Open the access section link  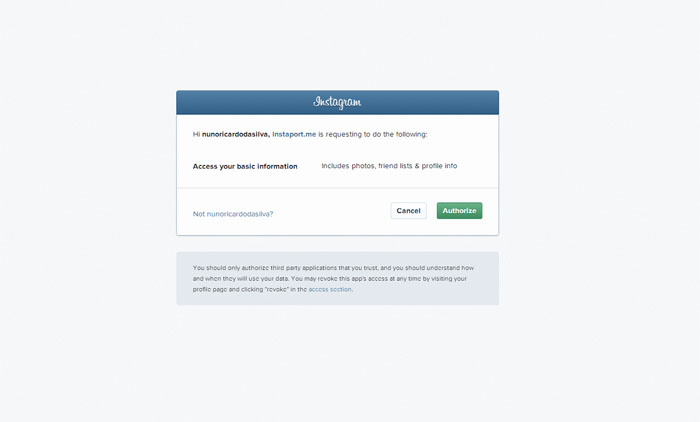pyautogui.click(x=330, y=289)
